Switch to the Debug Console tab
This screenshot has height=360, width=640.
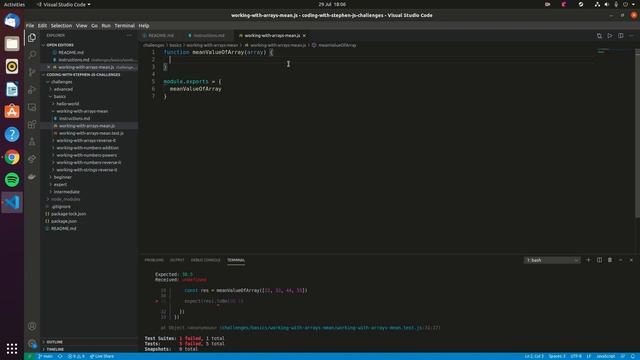click(x=205, y=260)
